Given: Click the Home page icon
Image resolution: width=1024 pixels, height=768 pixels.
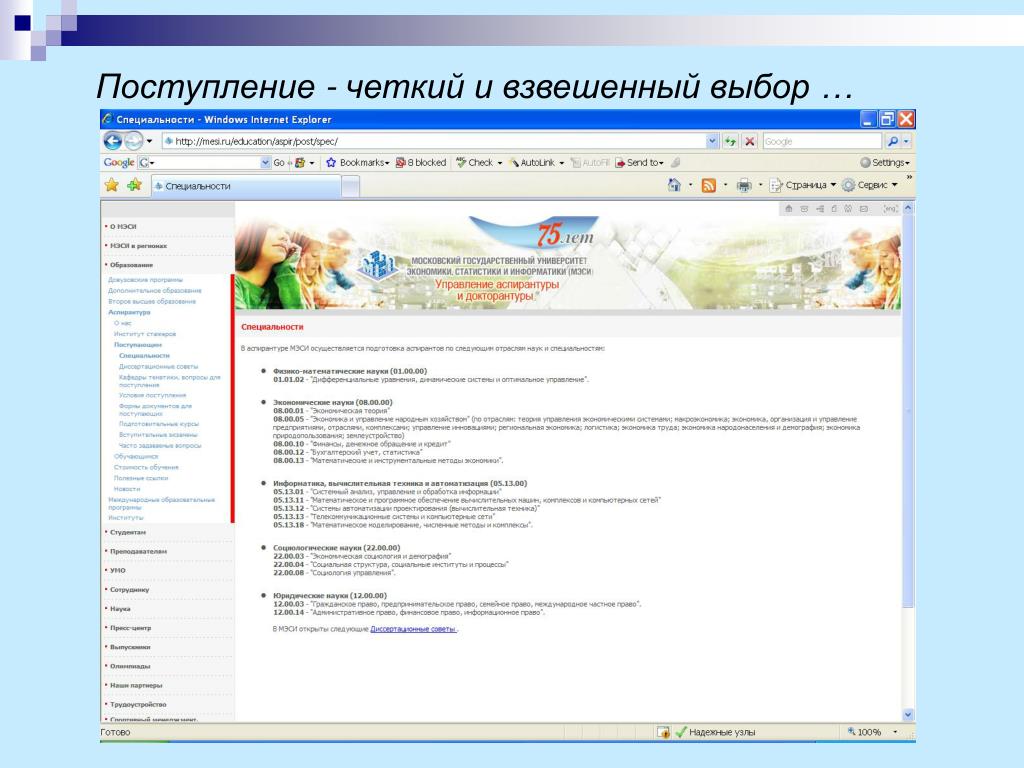Looking at the screenshot, I should click(674, 185).
